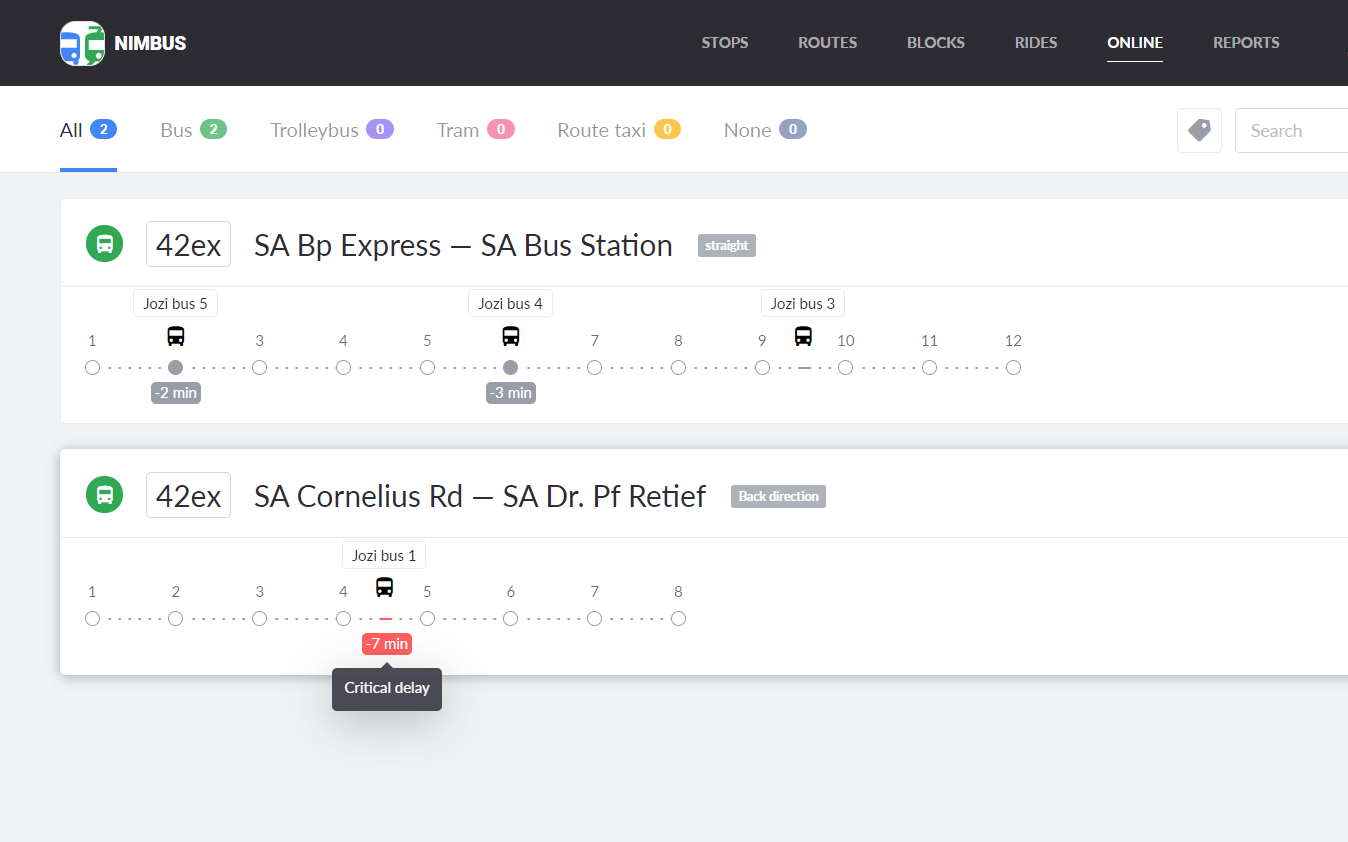Click in the Search field

[1290, 131]
